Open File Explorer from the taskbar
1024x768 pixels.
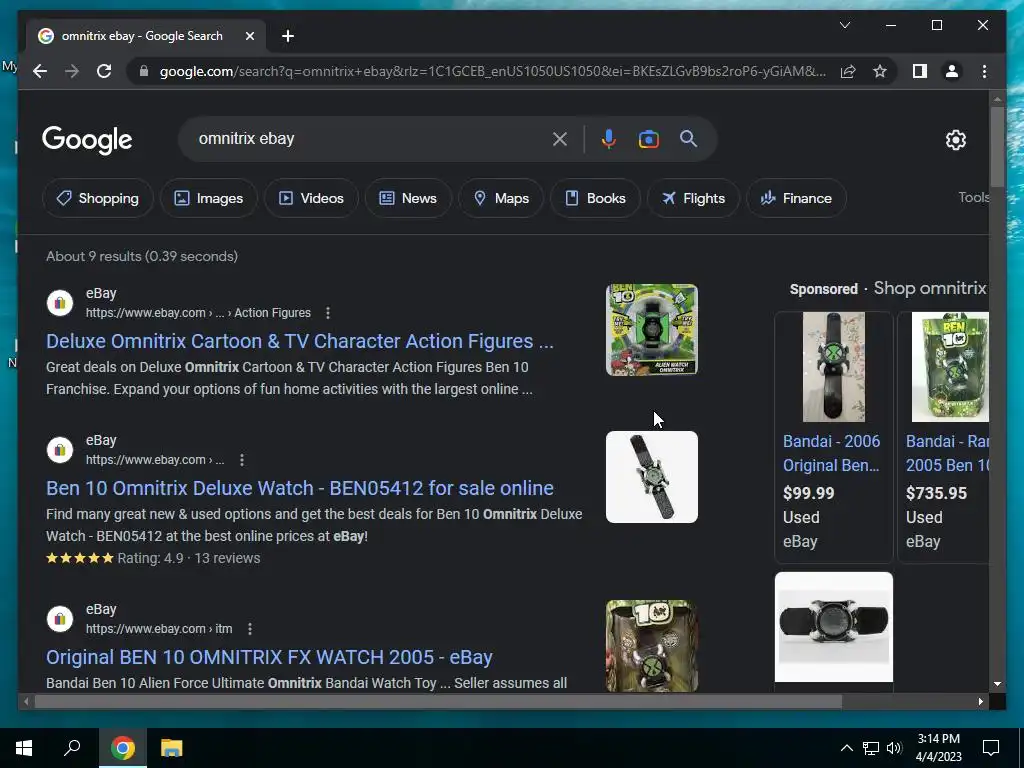click(172, 748)
